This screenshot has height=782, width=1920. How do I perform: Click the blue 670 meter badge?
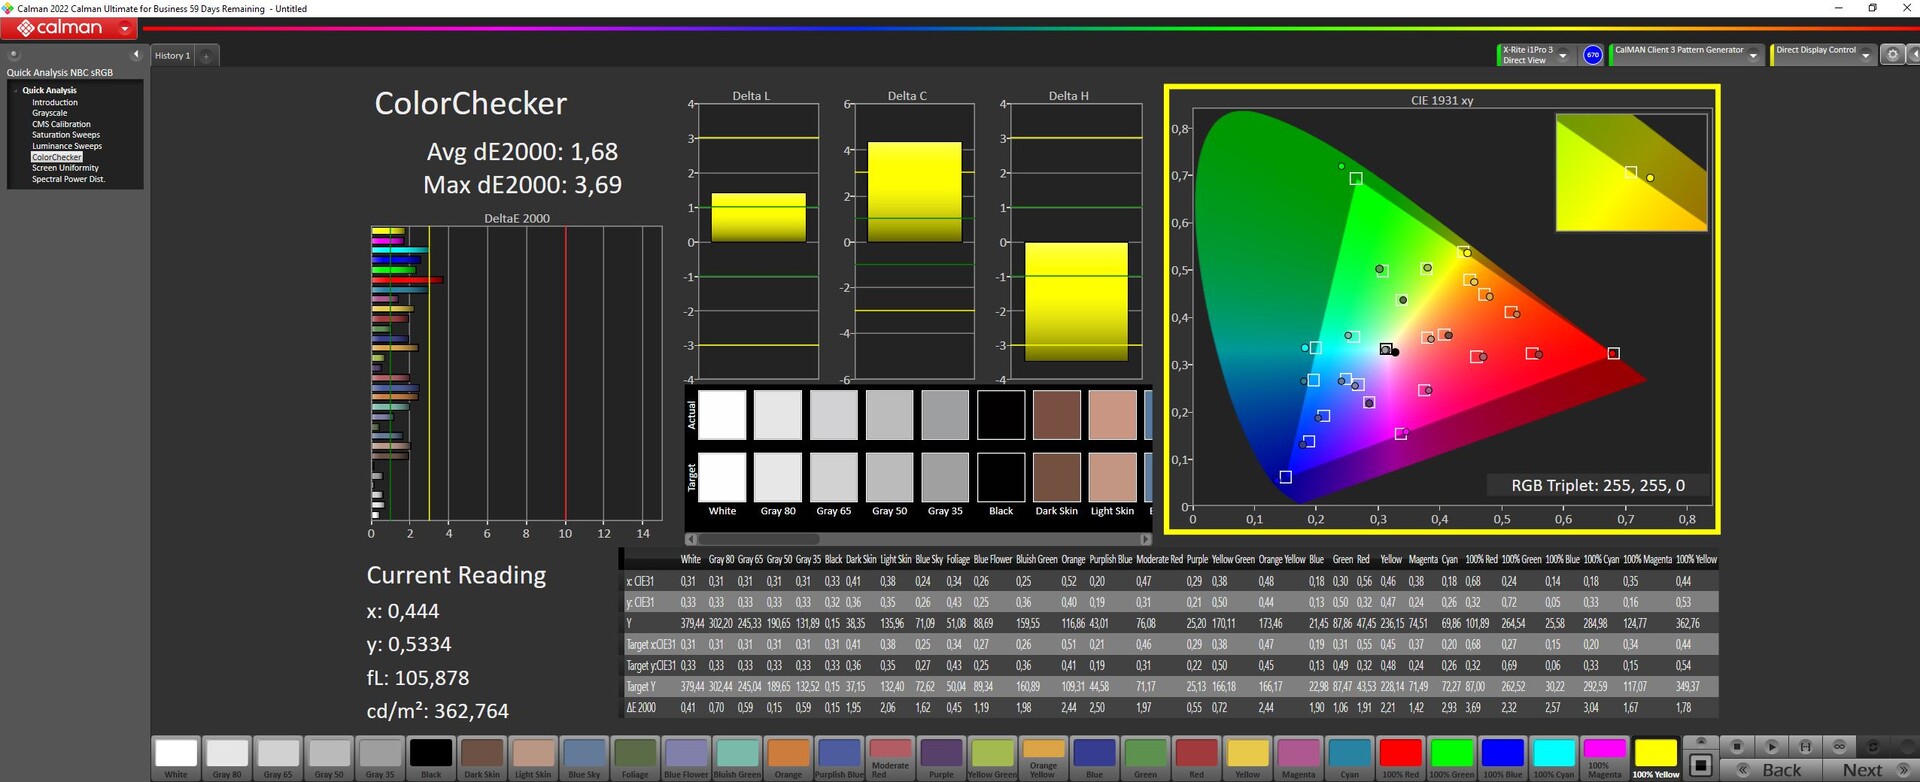(x=1593, y=55)
